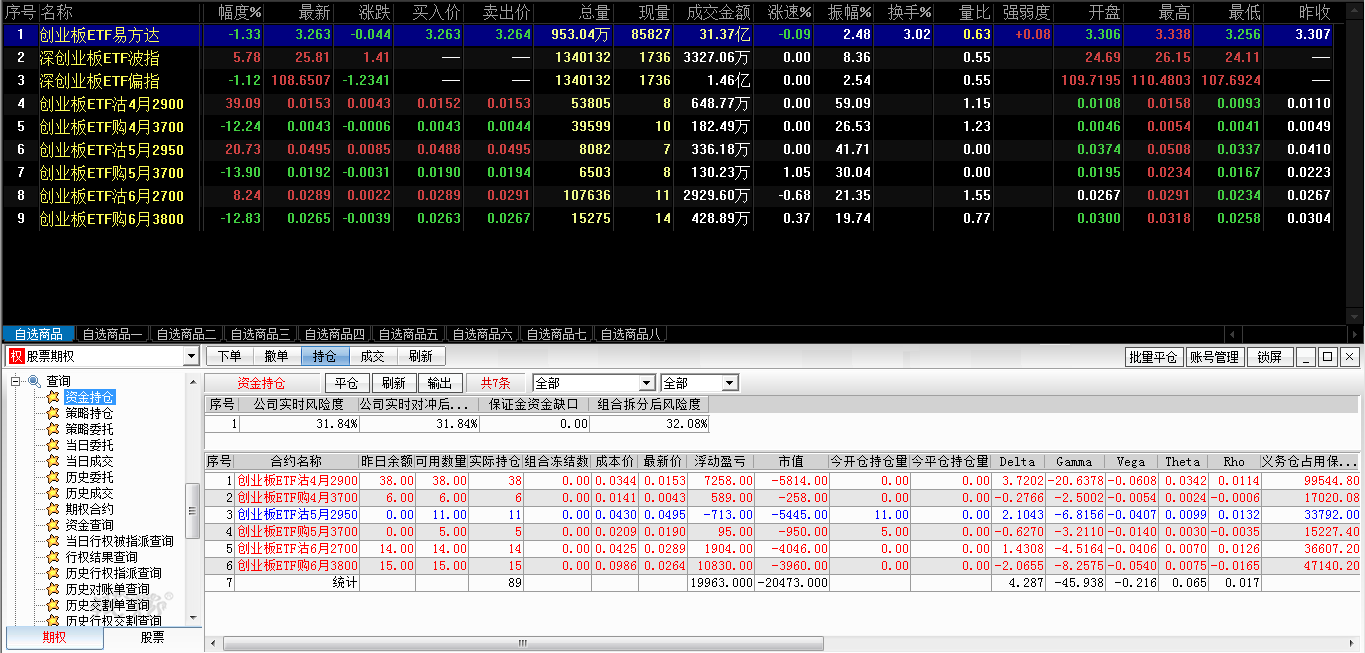Select position row 创业板ETF沽6月2700
This screenshot has width=1365, height=653.
tap(782, 548)
